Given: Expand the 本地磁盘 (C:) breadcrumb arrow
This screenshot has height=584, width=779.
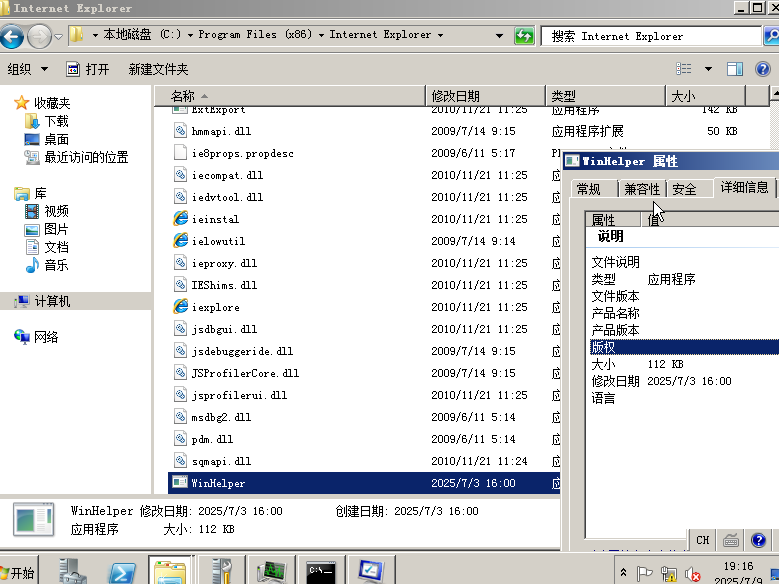Looking at the screenshot, I should (x=191, y=35).
